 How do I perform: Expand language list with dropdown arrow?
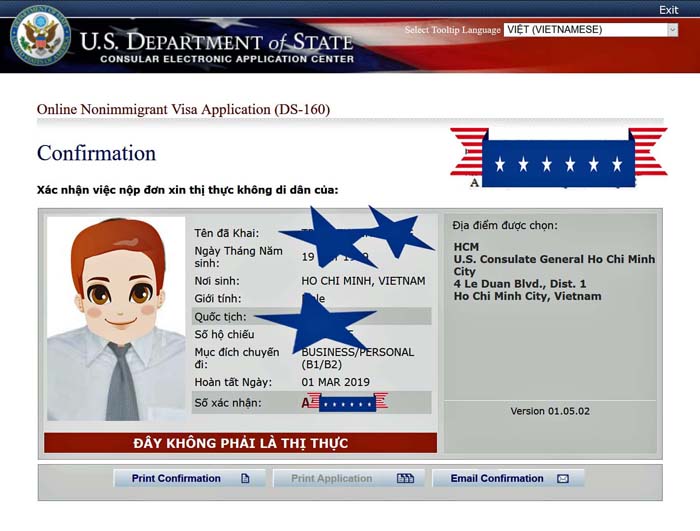coord(672,29)
